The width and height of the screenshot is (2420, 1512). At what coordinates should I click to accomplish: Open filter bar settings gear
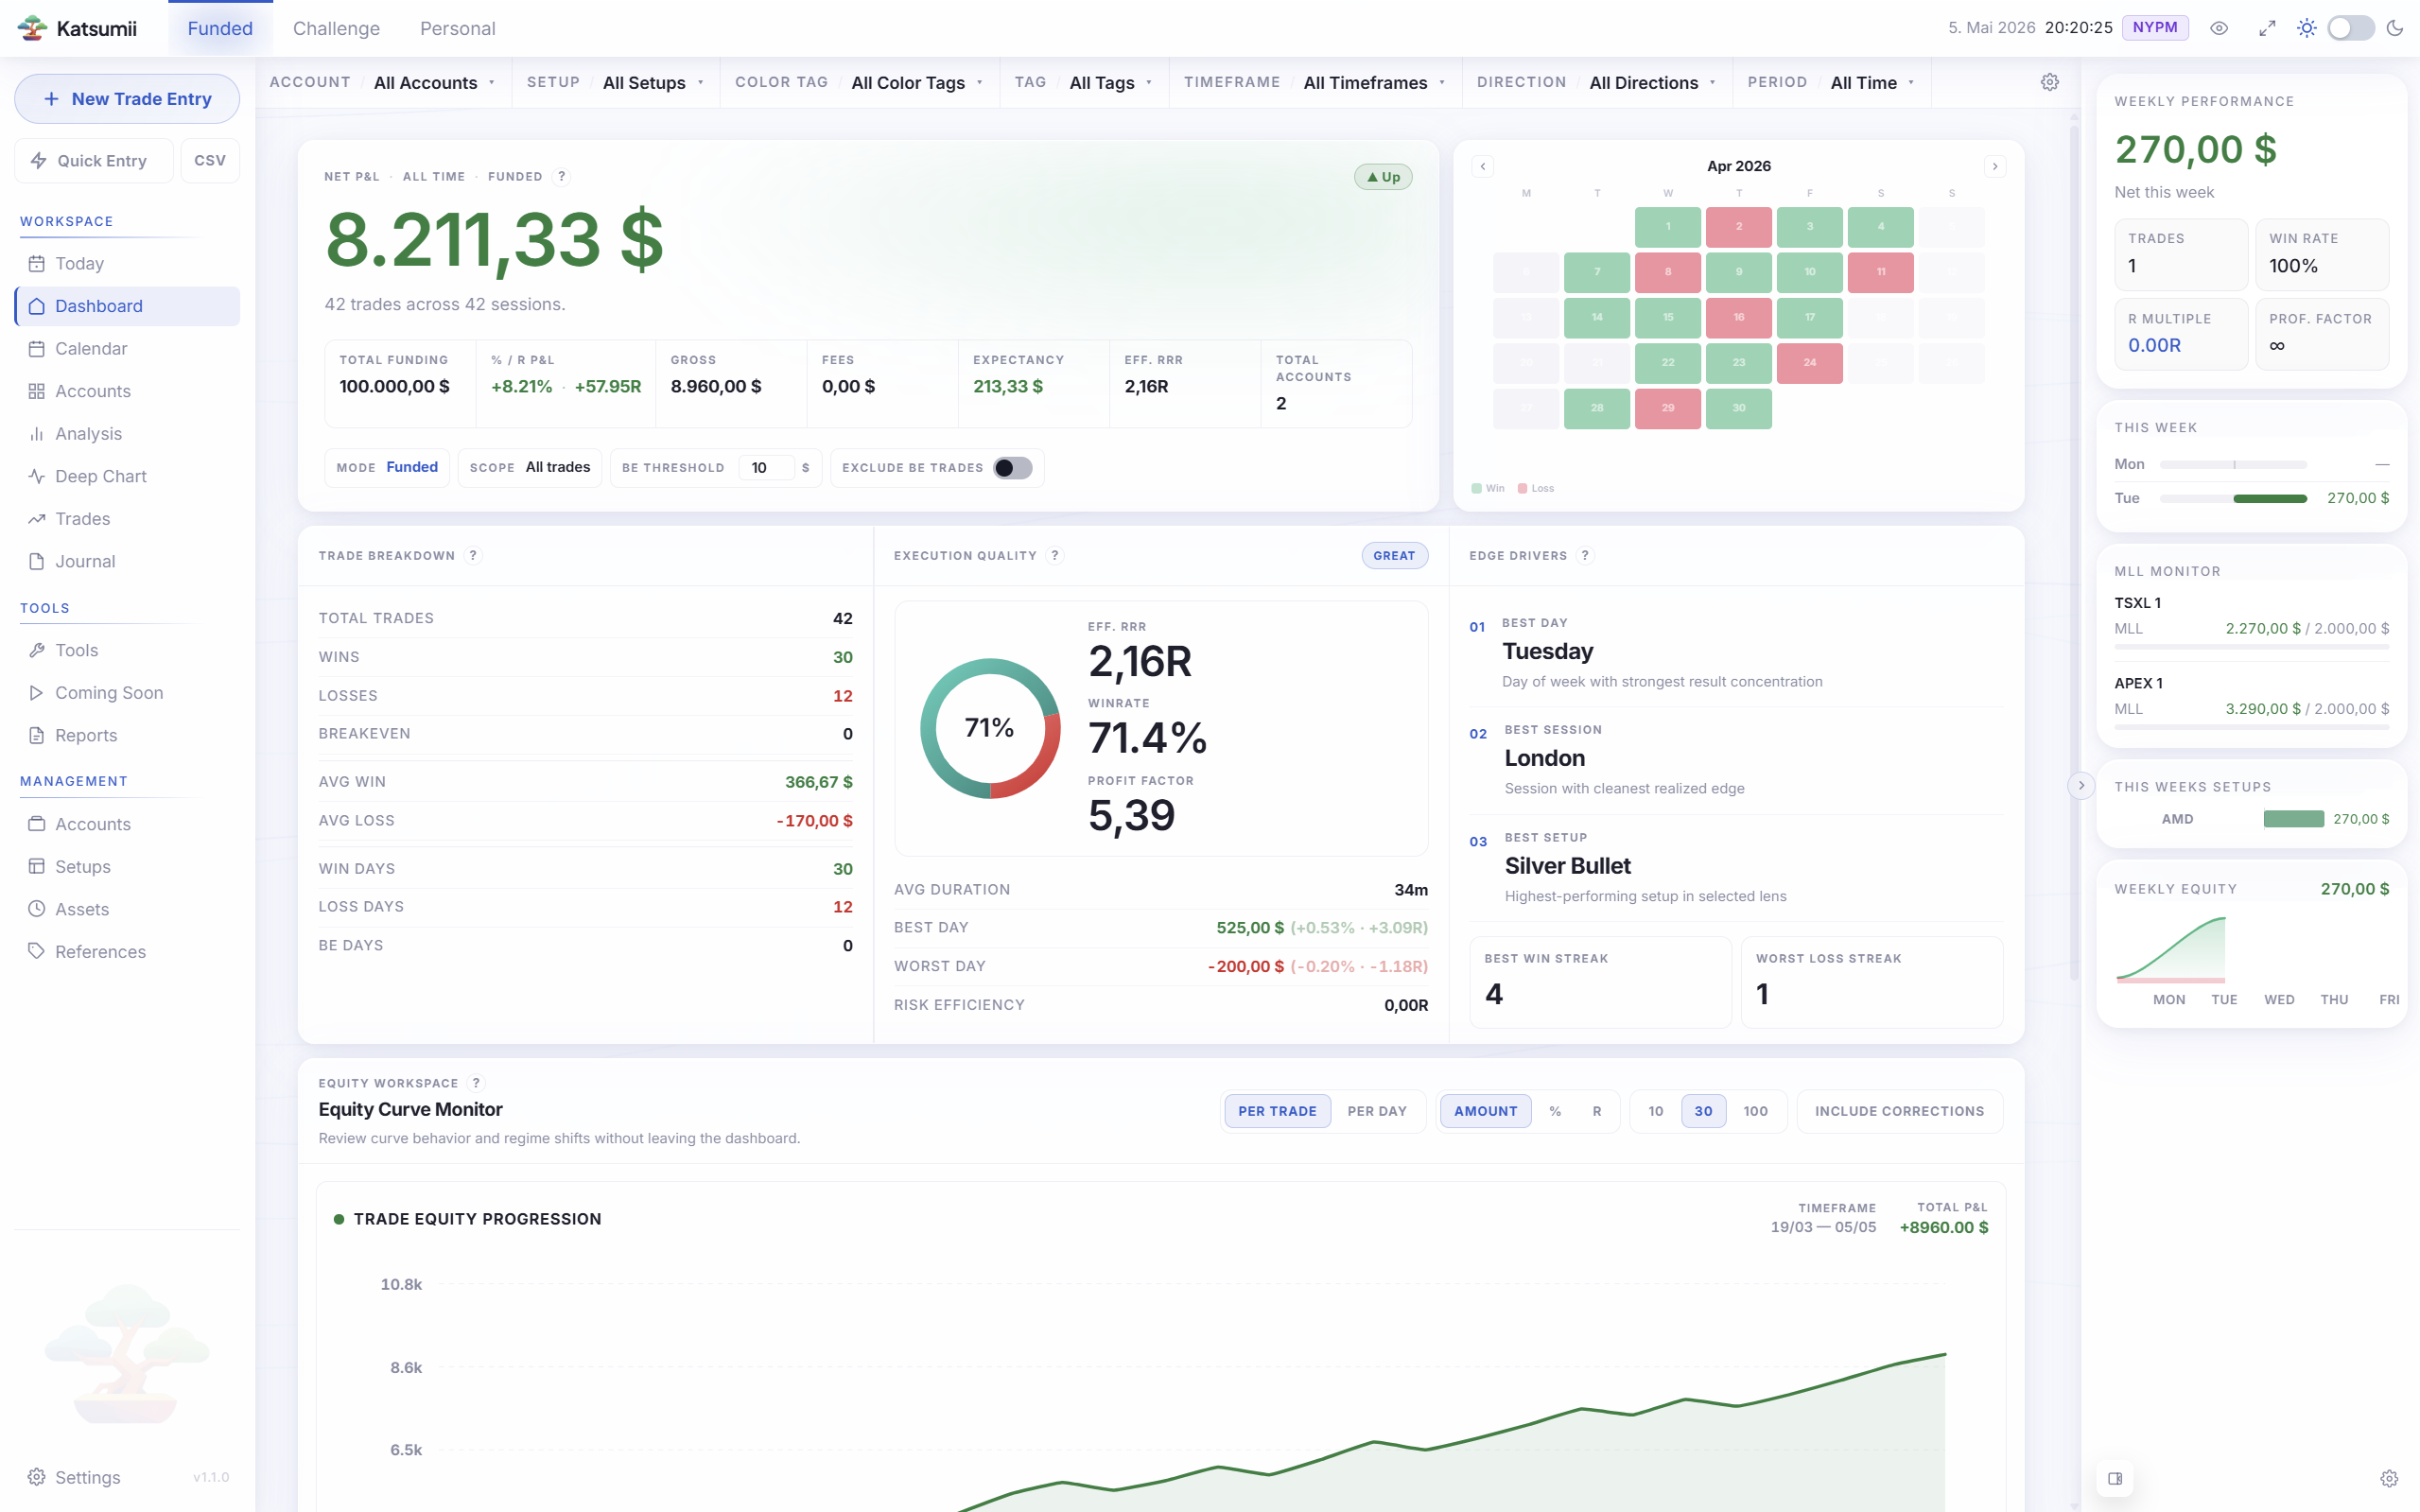click(2050, 82)
